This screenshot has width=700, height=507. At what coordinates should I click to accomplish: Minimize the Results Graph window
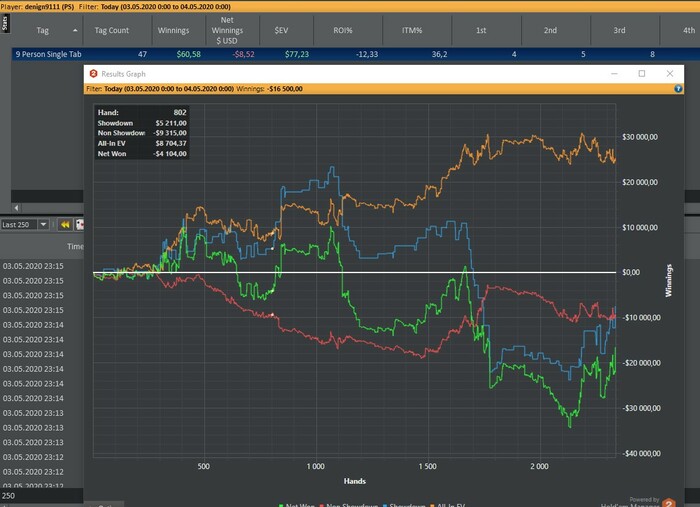(x=614, y=74)
